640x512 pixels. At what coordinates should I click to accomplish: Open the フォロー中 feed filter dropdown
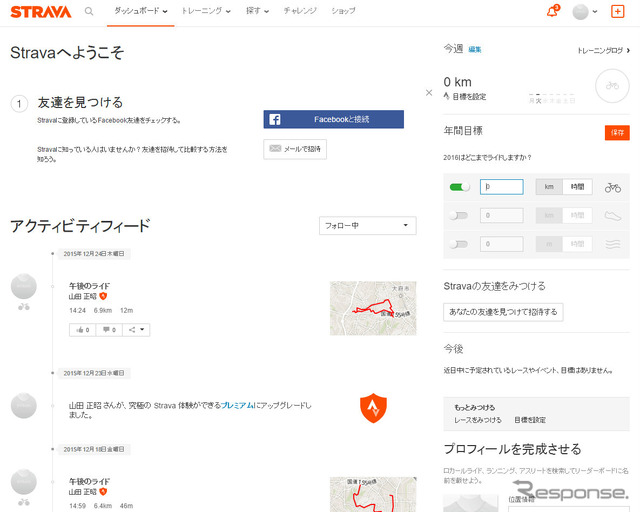(368, 225)
